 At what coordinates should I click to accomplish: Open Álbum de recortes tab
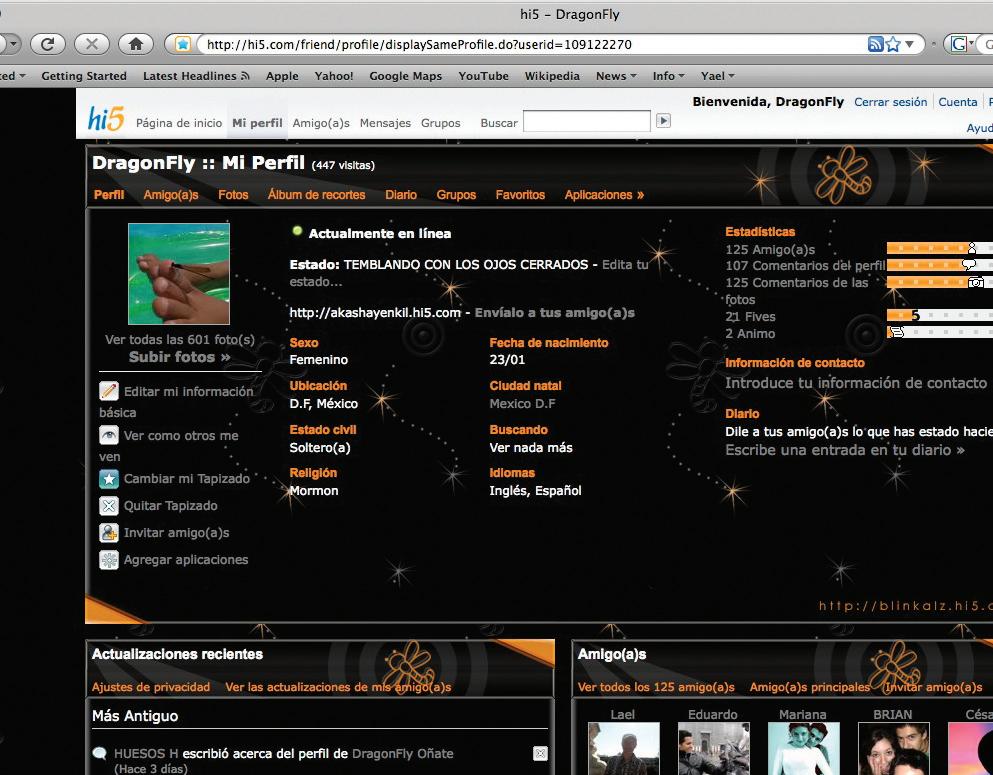[316, 194]
